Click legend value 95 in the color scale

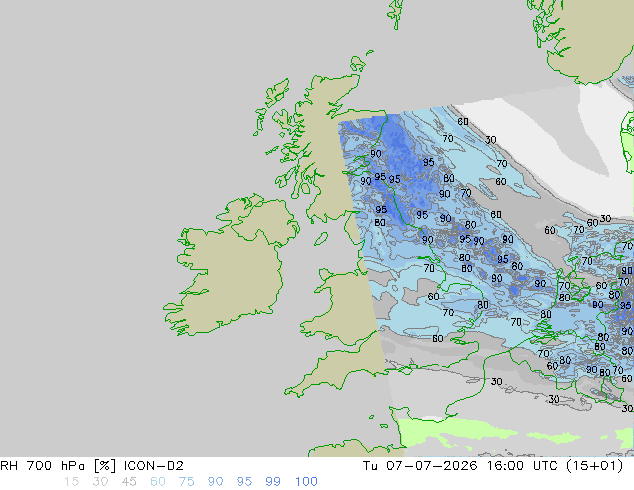tap(244, 482)
